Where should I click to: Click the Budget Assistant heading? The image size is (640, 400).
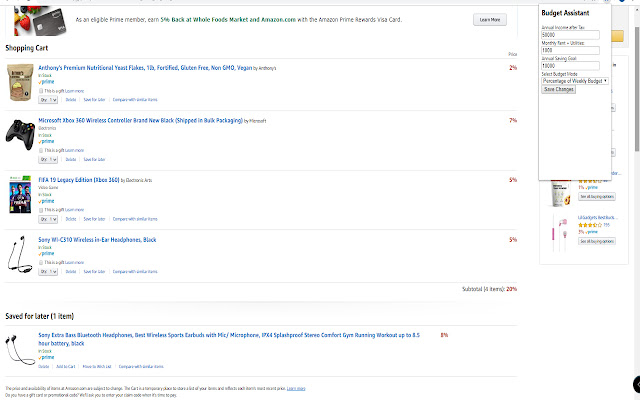[x=565, y=13]
